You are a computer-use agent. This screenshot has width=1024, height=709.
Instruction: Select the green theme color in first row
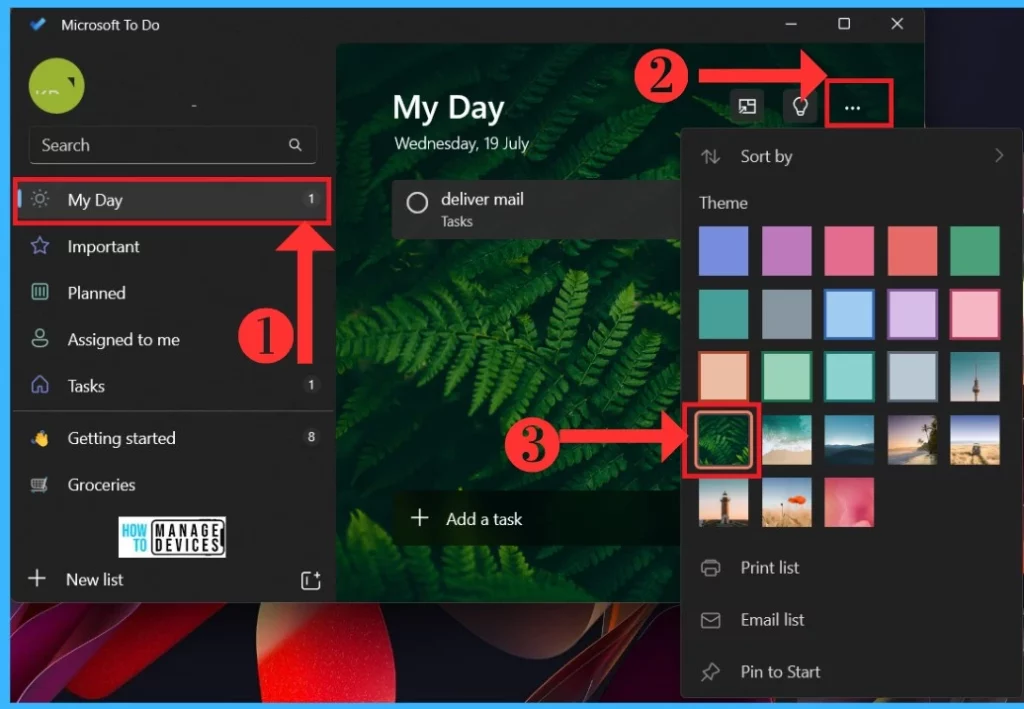(x=974, y=251)
